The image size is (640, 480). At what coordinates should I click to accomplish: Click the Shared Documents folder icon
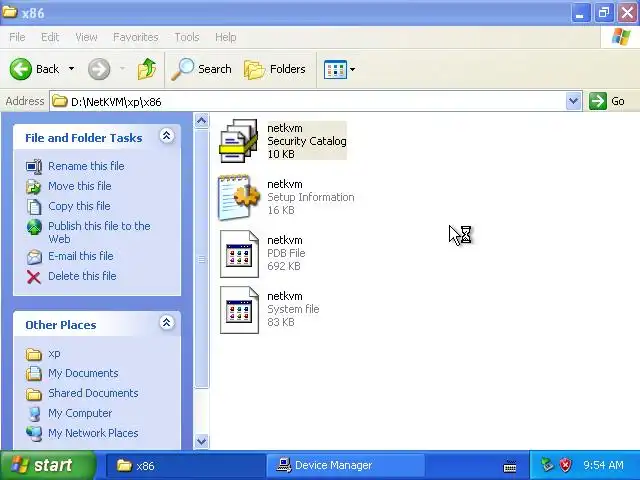[34, 394]
